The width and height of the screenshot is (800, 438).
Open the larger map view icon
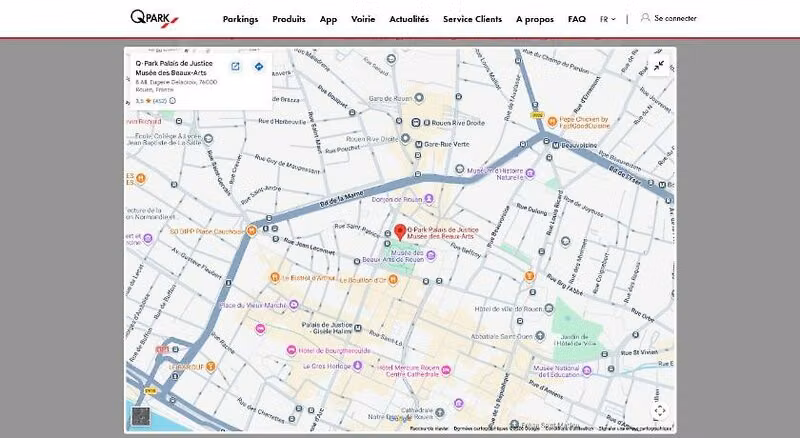pos(235,66)
